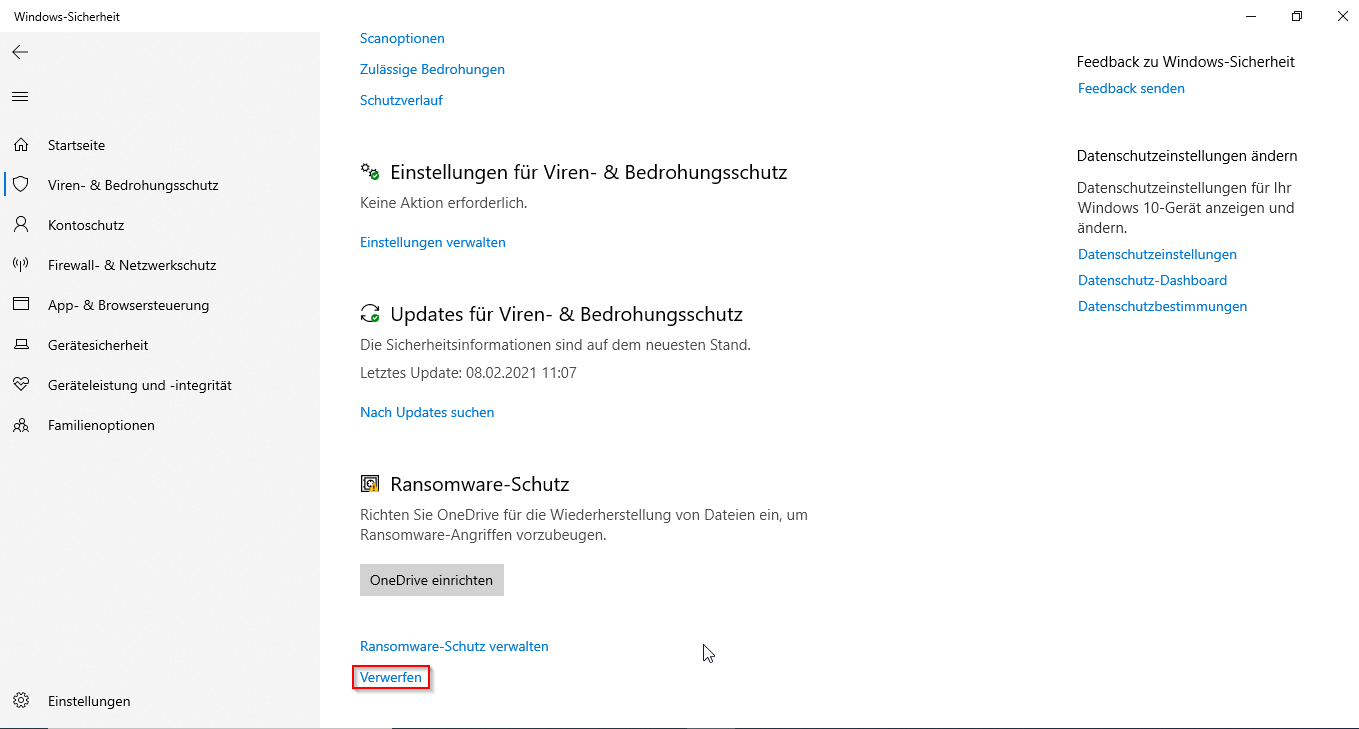The width and height of the screenshot is (1359, 729).
Task: Click the Einstellungen gear icon
Action: coord(21,701)
